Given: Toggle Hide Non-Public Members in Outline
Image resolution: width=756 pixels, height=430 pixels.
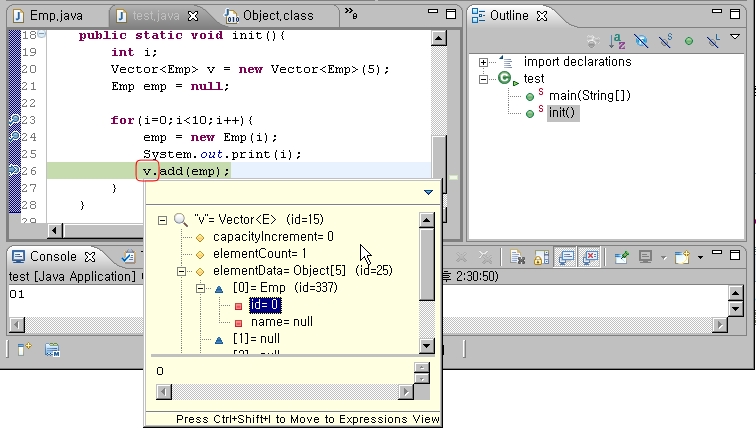Looking at the screenshot, I should click(x=689, y=40).
